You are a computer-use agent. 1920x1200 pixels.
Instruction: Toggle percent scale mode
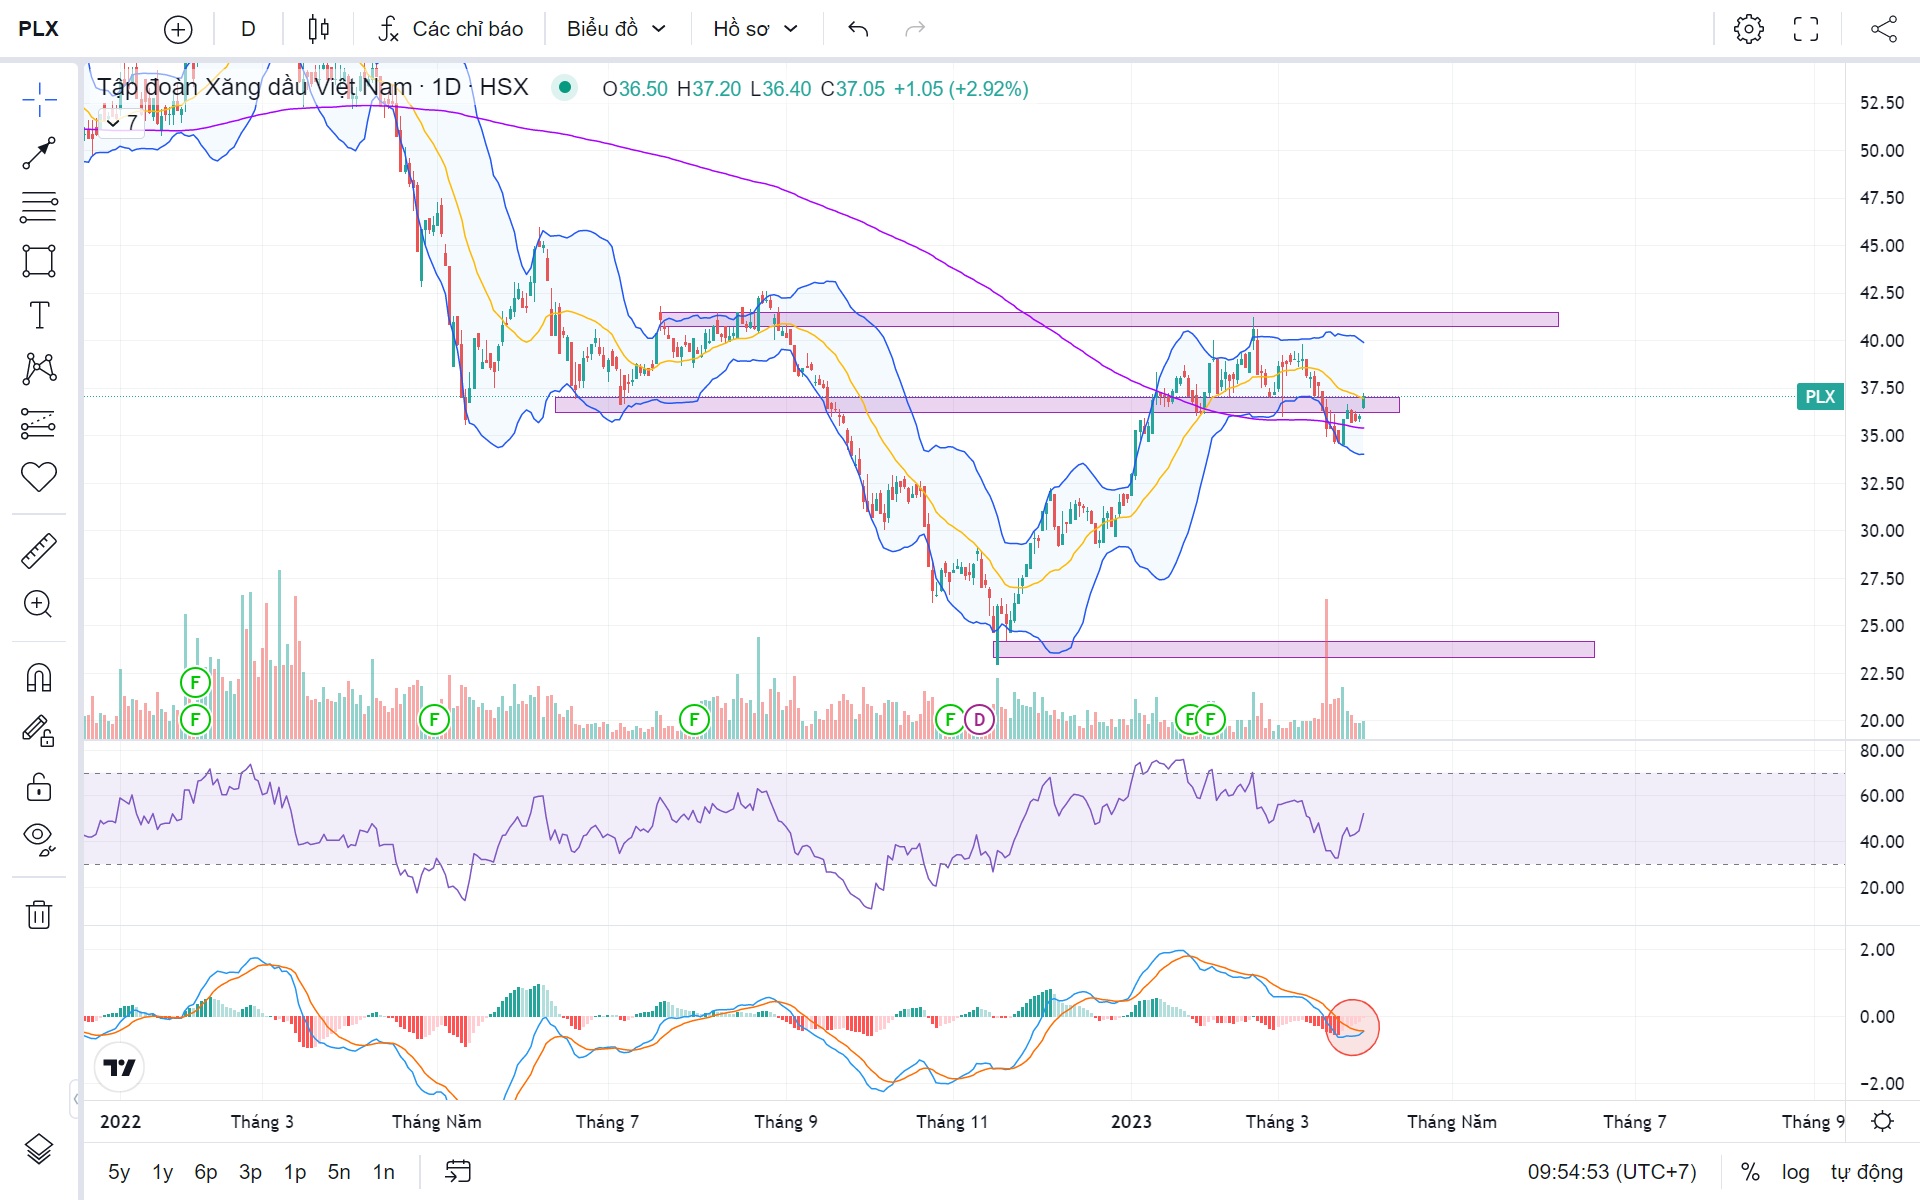[x=1750, y=1172]
